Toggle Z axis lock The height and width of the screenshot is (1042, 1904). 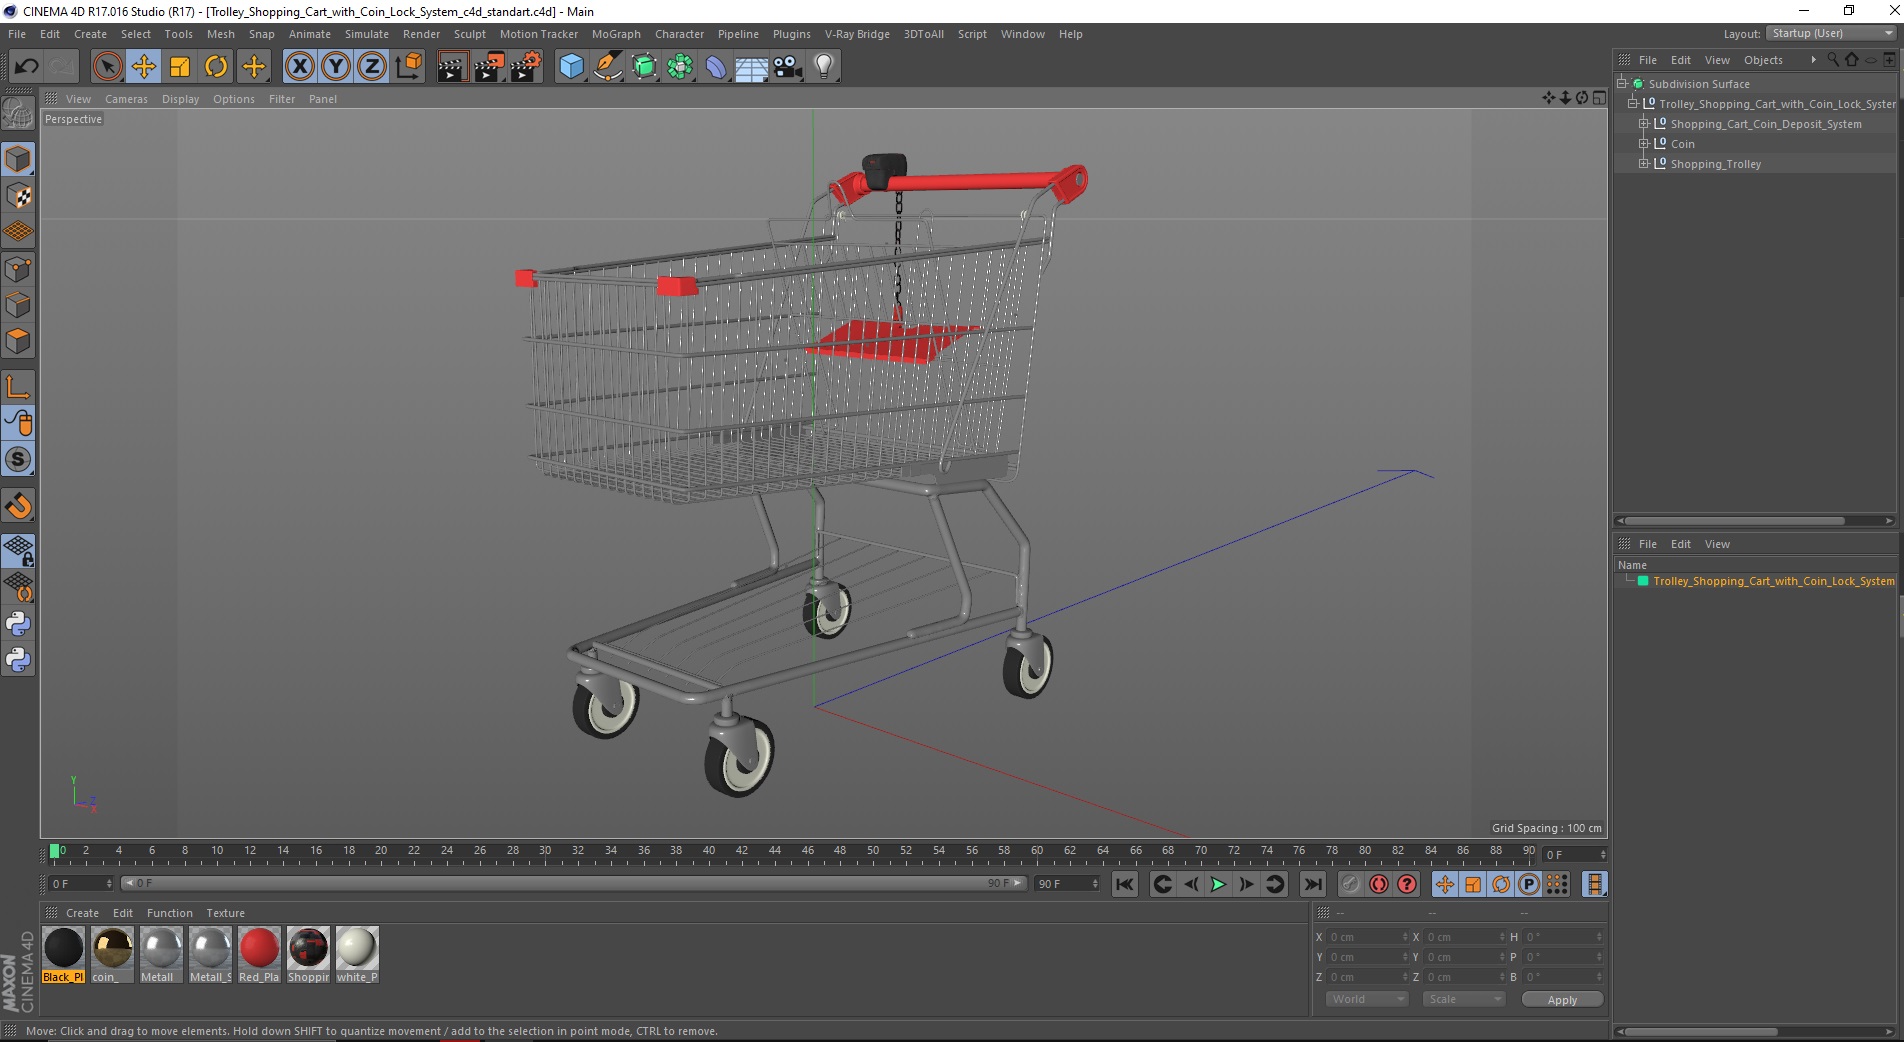point(372,67)
